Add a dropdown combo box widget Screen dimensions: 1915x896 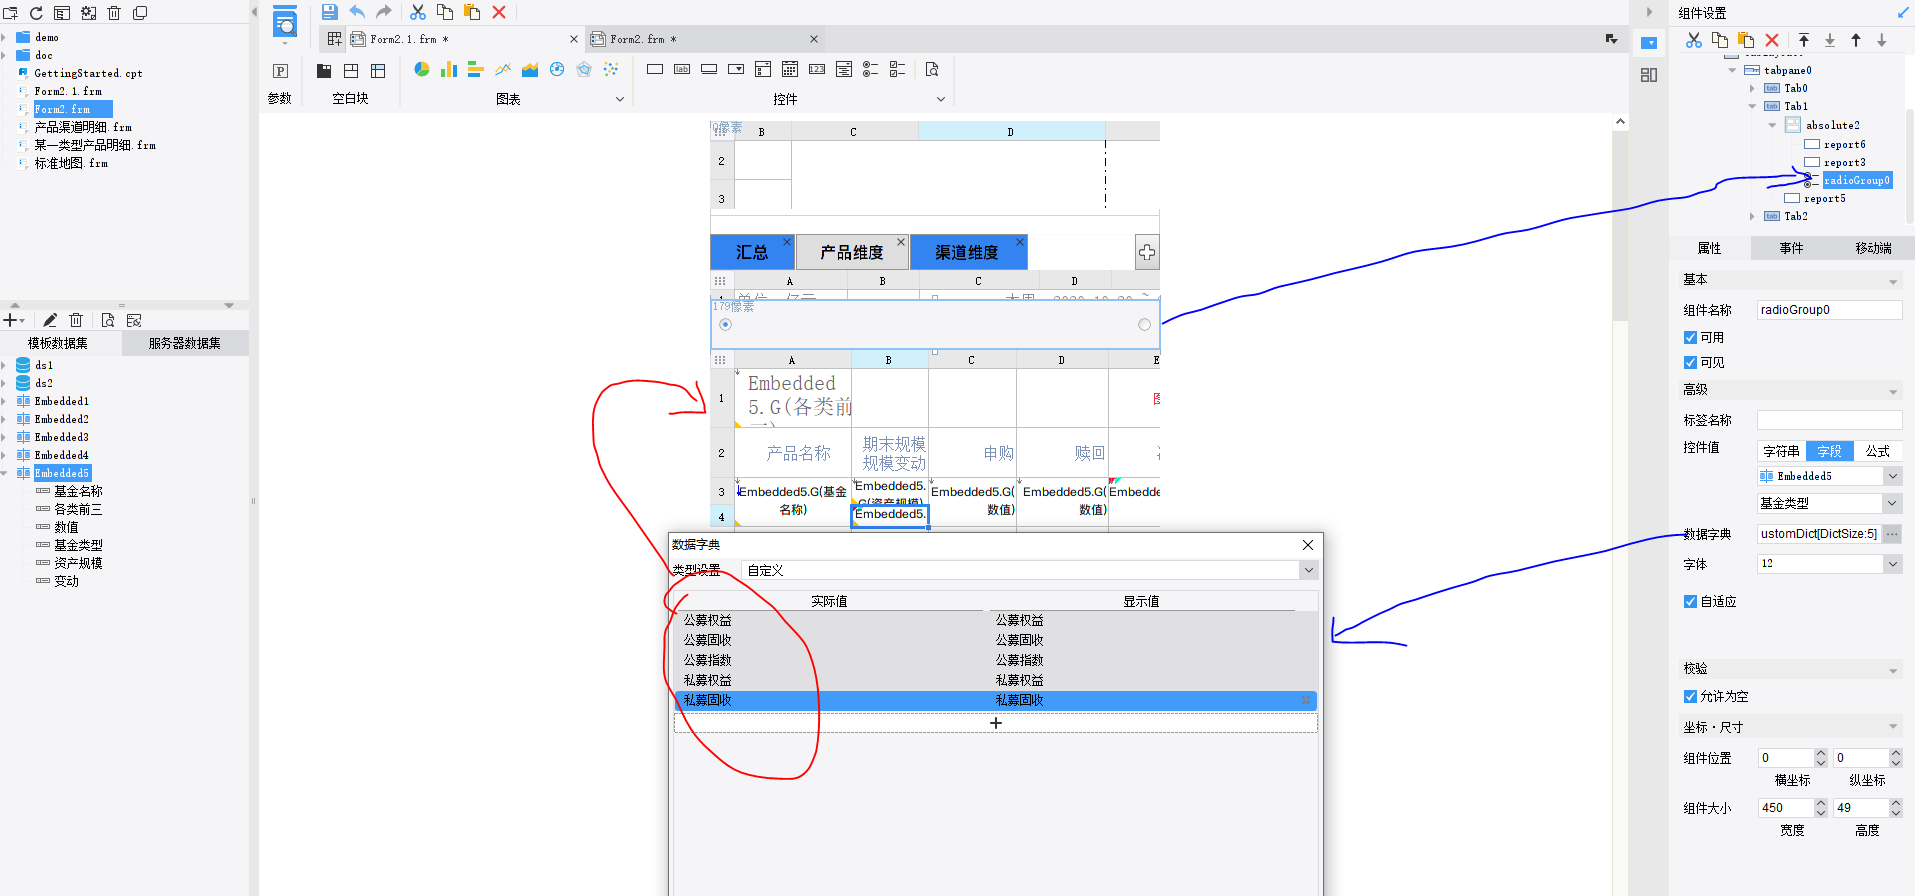coord(736,69)
